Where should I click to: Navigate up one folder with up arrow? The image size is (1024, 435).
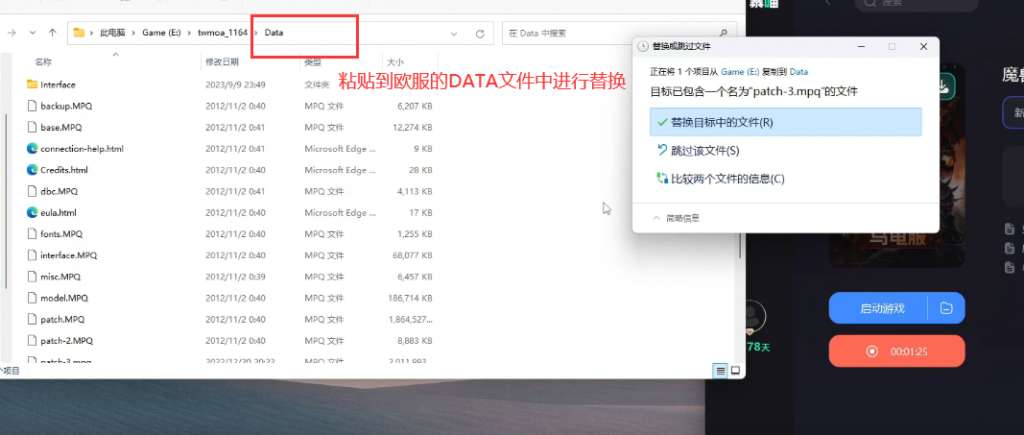point(52,33)
